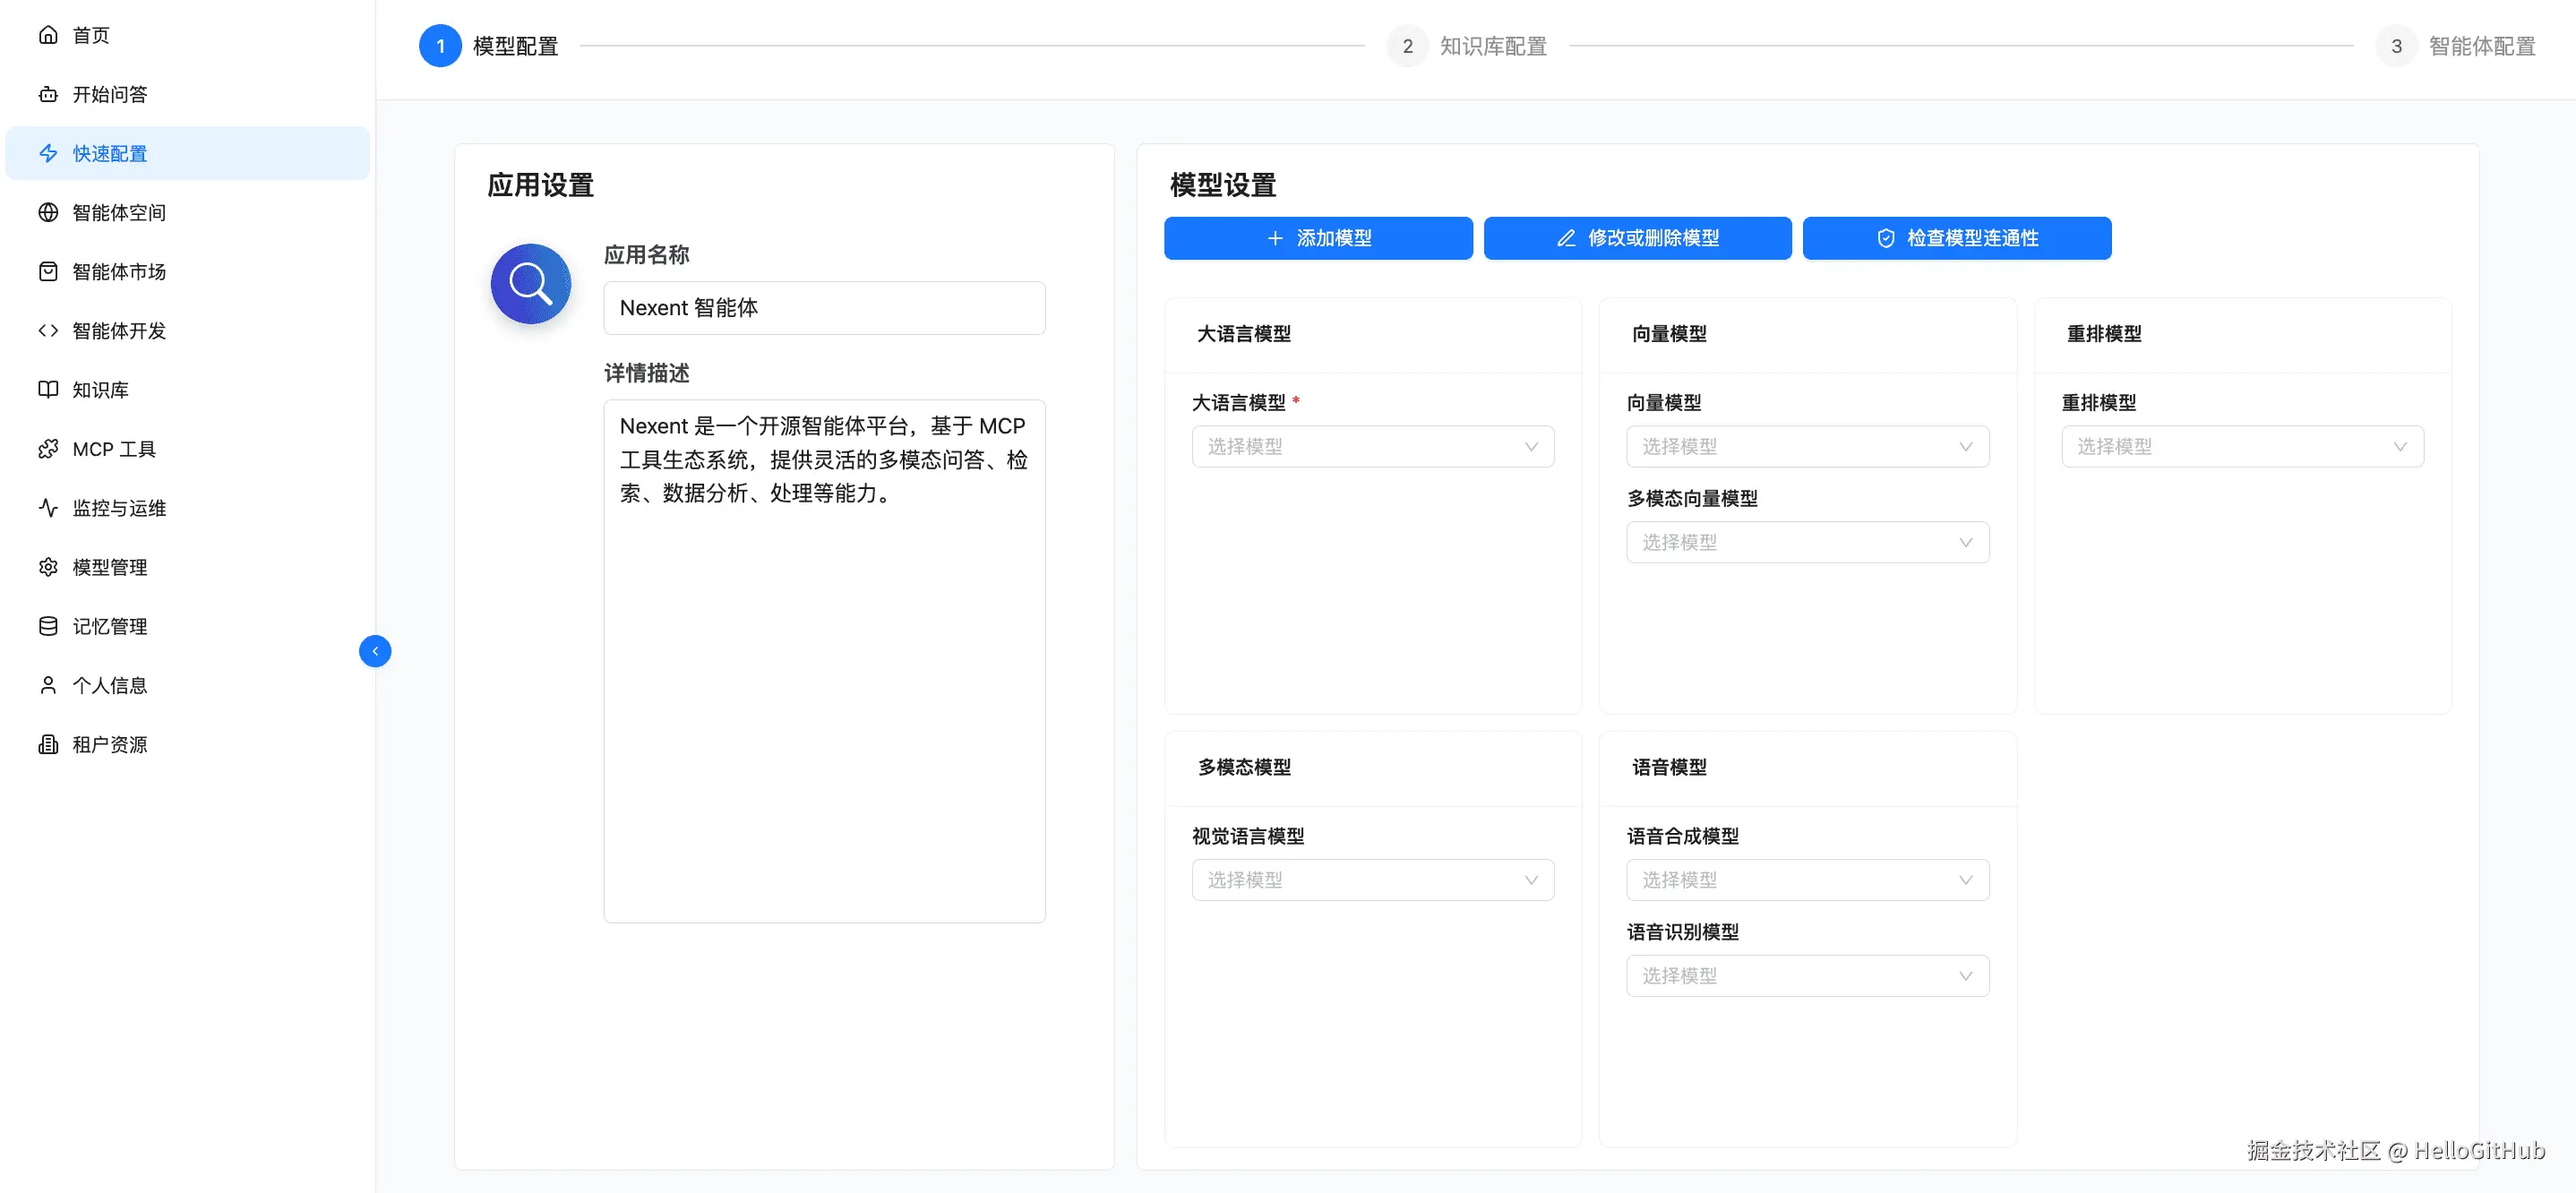Click the book icon for 知识库
This screenshot has width=2576, height=1193.
48,389
